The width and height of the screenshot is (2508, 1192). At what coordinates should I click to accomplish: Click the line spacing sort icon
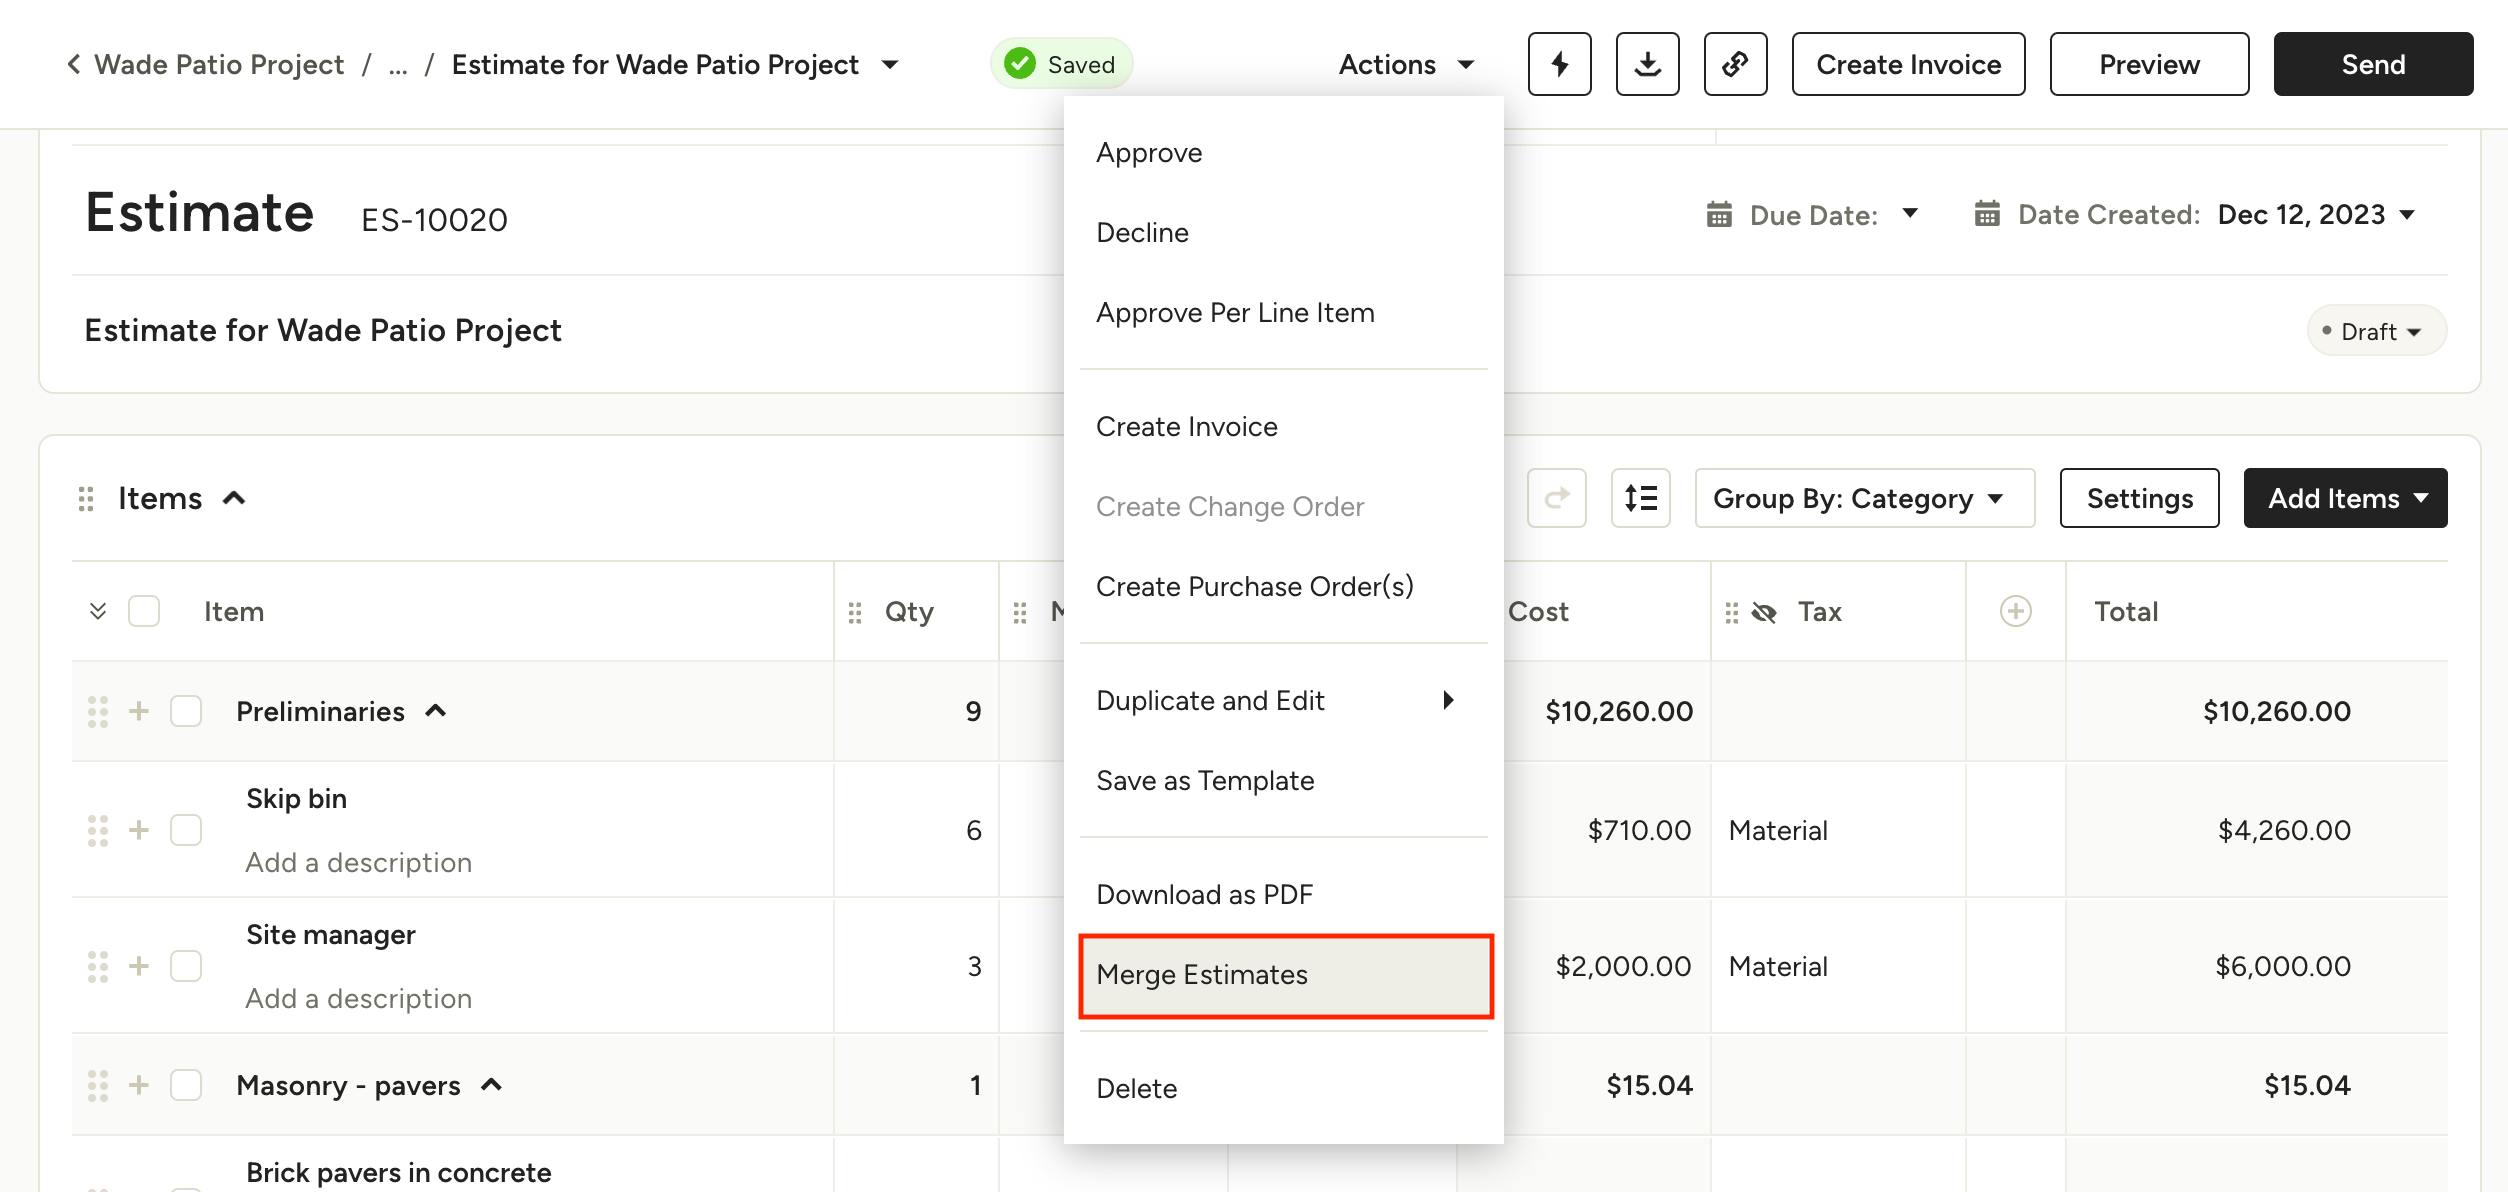click(1640, 498)
